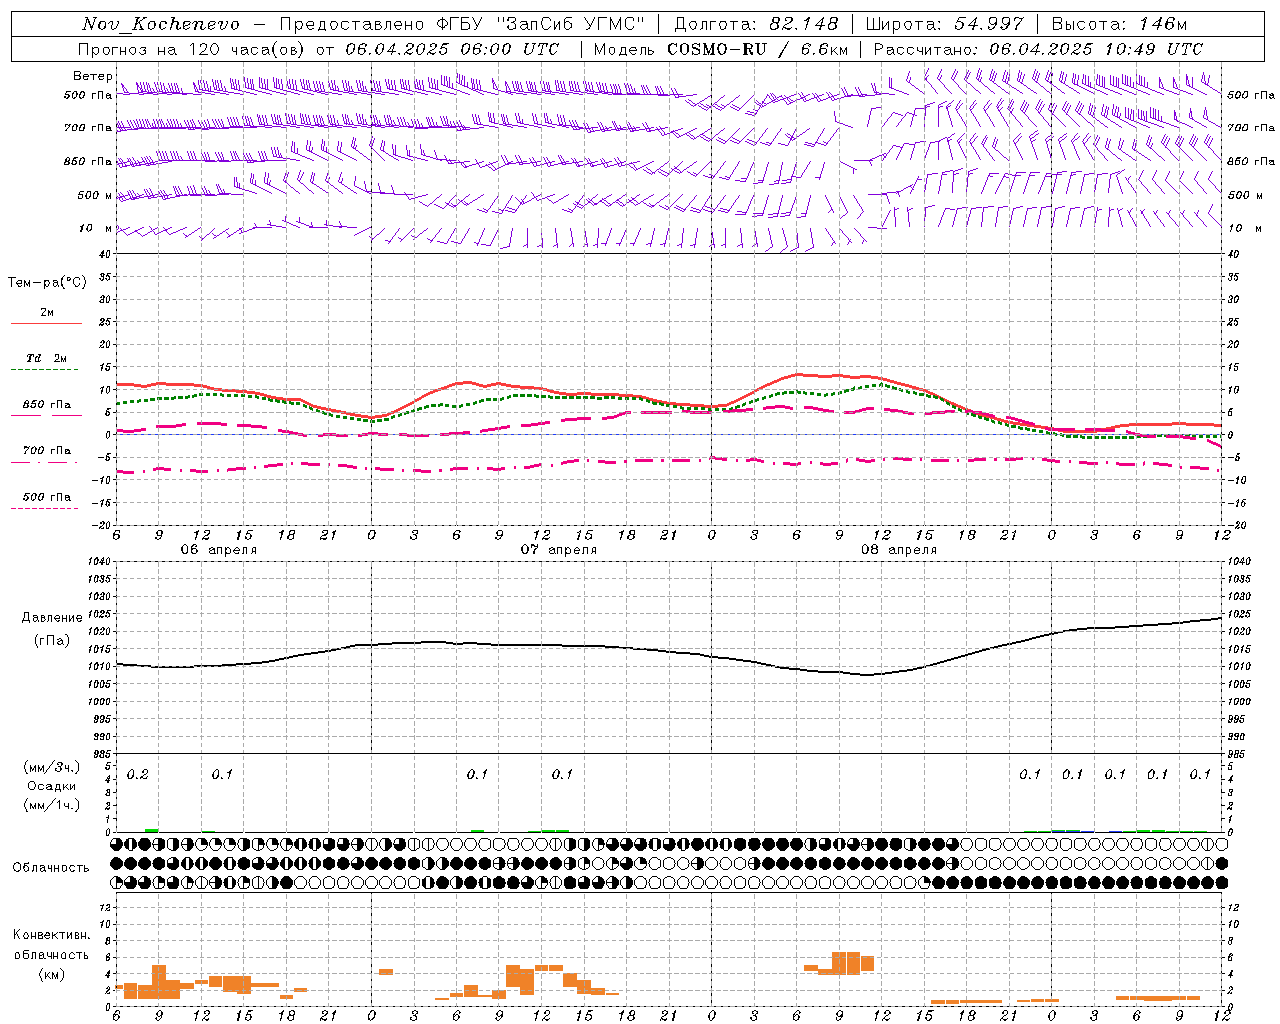This screenshot has height=1024, width=1280.
Task: Select the "Высота: 146м" header value
Action: tap(1119, 24)
